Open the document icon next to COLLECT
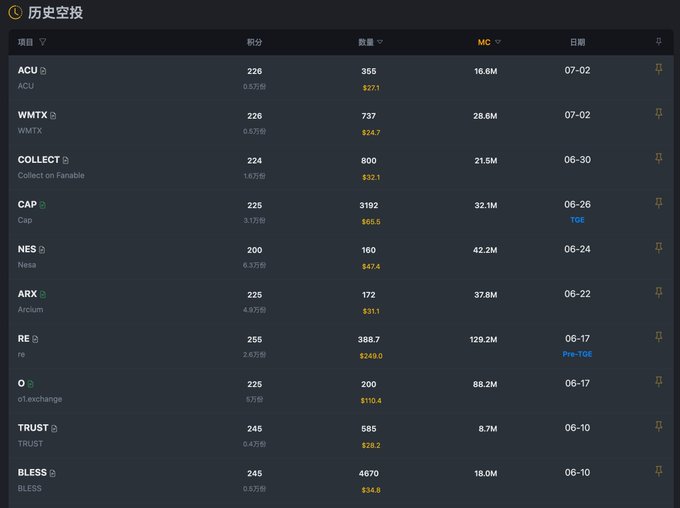This screenshot has width=680, height=508. pos(65,161)
